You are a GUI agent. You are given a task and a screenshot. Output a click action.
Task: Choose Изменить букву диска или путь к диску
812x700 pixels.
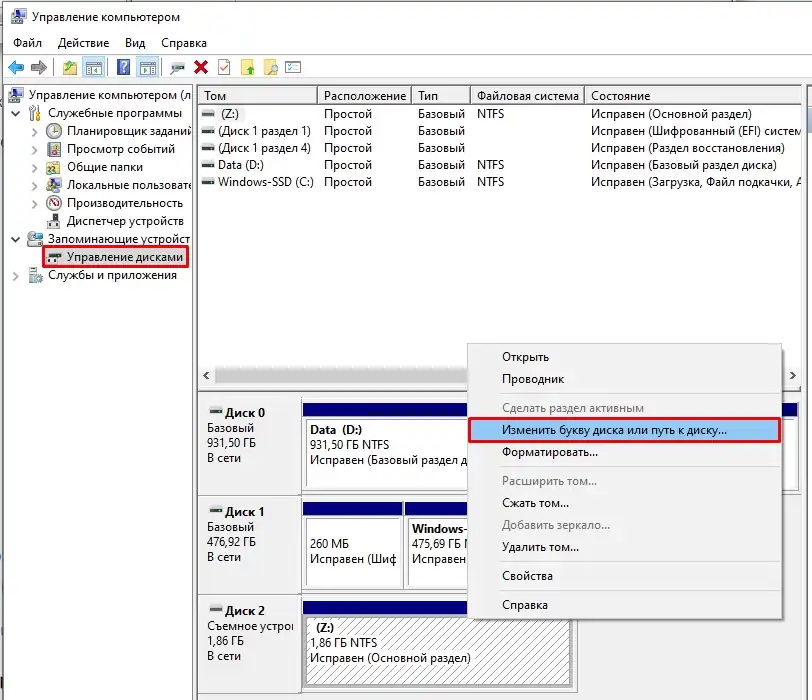click(x=614, y=430)
